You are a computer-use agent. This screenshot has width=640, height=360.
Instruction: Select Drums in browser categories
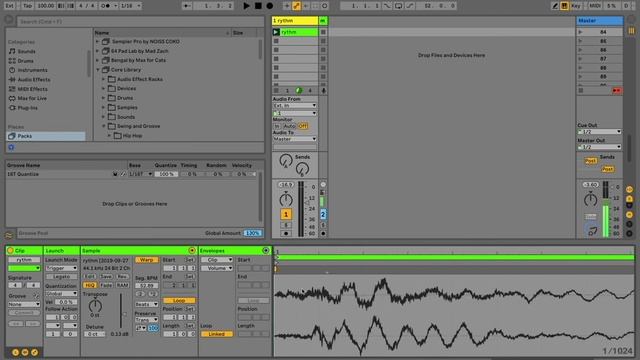[x=25, y=61]
